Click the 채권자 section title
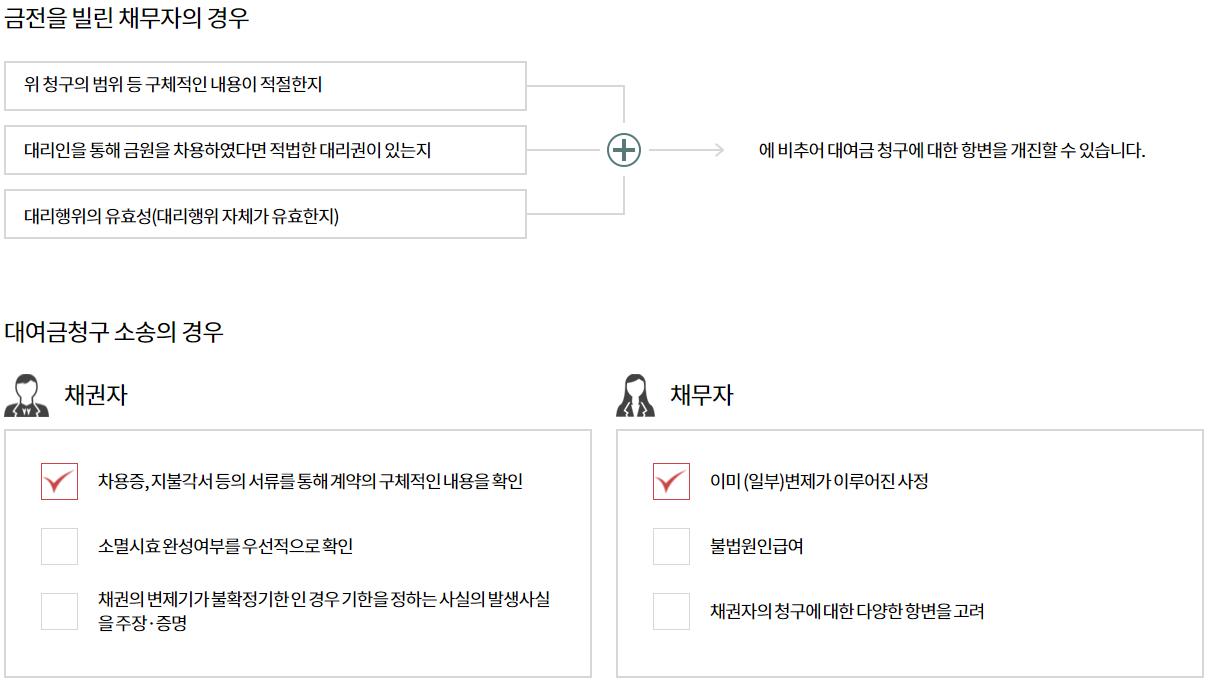This screenshot has height=683, width=1209. coord(96,395)
